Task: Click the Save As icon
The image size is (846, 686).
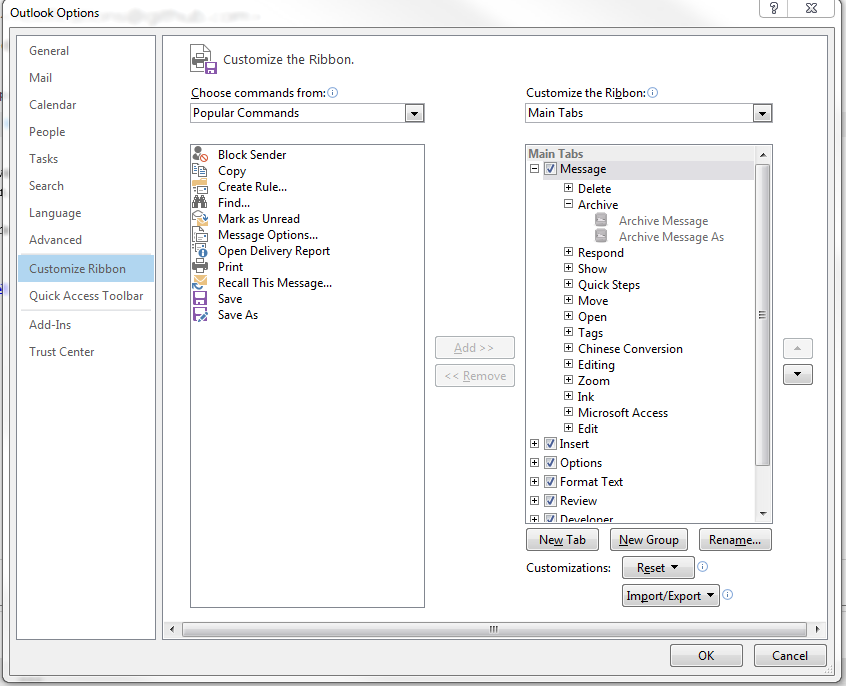Action: [x=200, y=315]
